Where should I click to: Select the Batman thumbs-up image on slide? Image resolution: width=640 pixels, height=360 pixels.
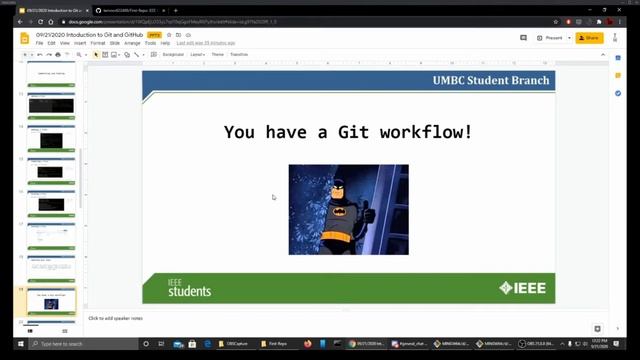pos(349,210)
